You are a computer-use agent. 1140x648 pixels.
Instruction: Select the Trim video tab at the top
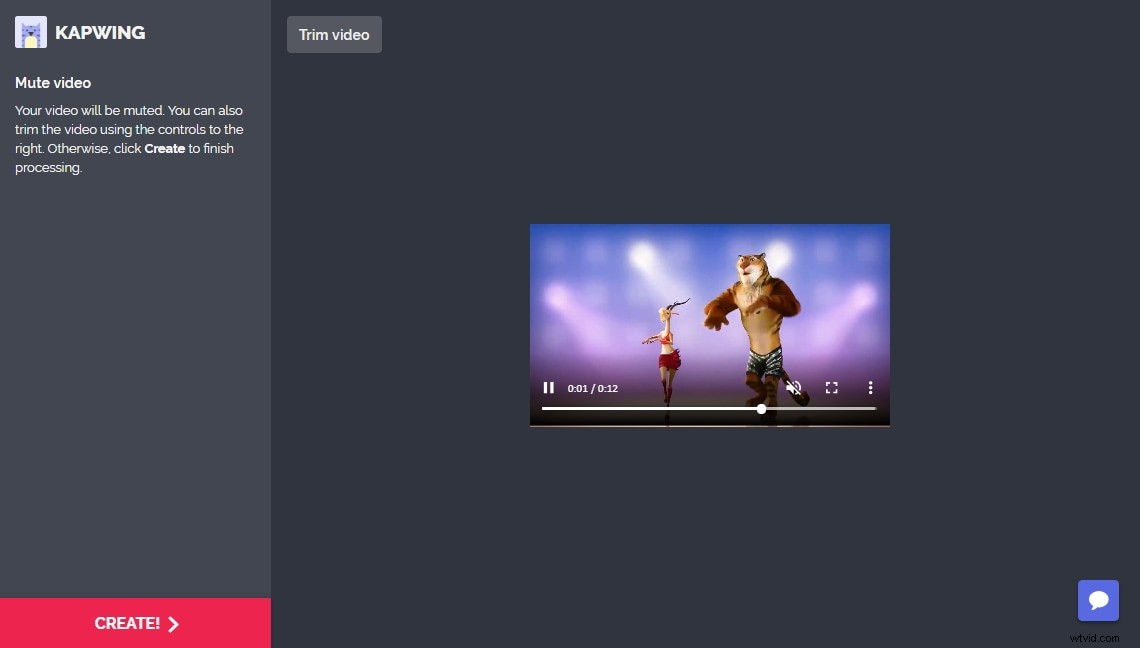[334, 34]
